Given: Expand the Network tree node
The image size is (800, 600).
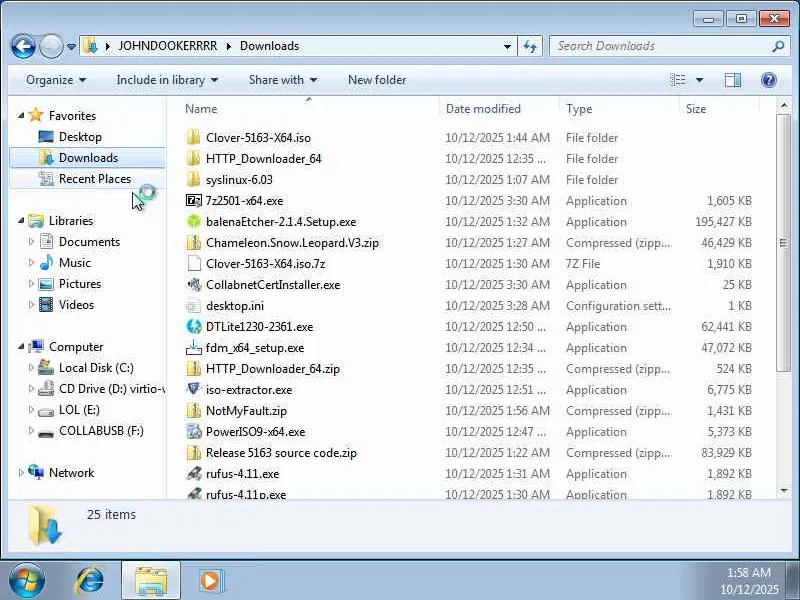Looking at the screenshot, I should (x=21, y=473).
